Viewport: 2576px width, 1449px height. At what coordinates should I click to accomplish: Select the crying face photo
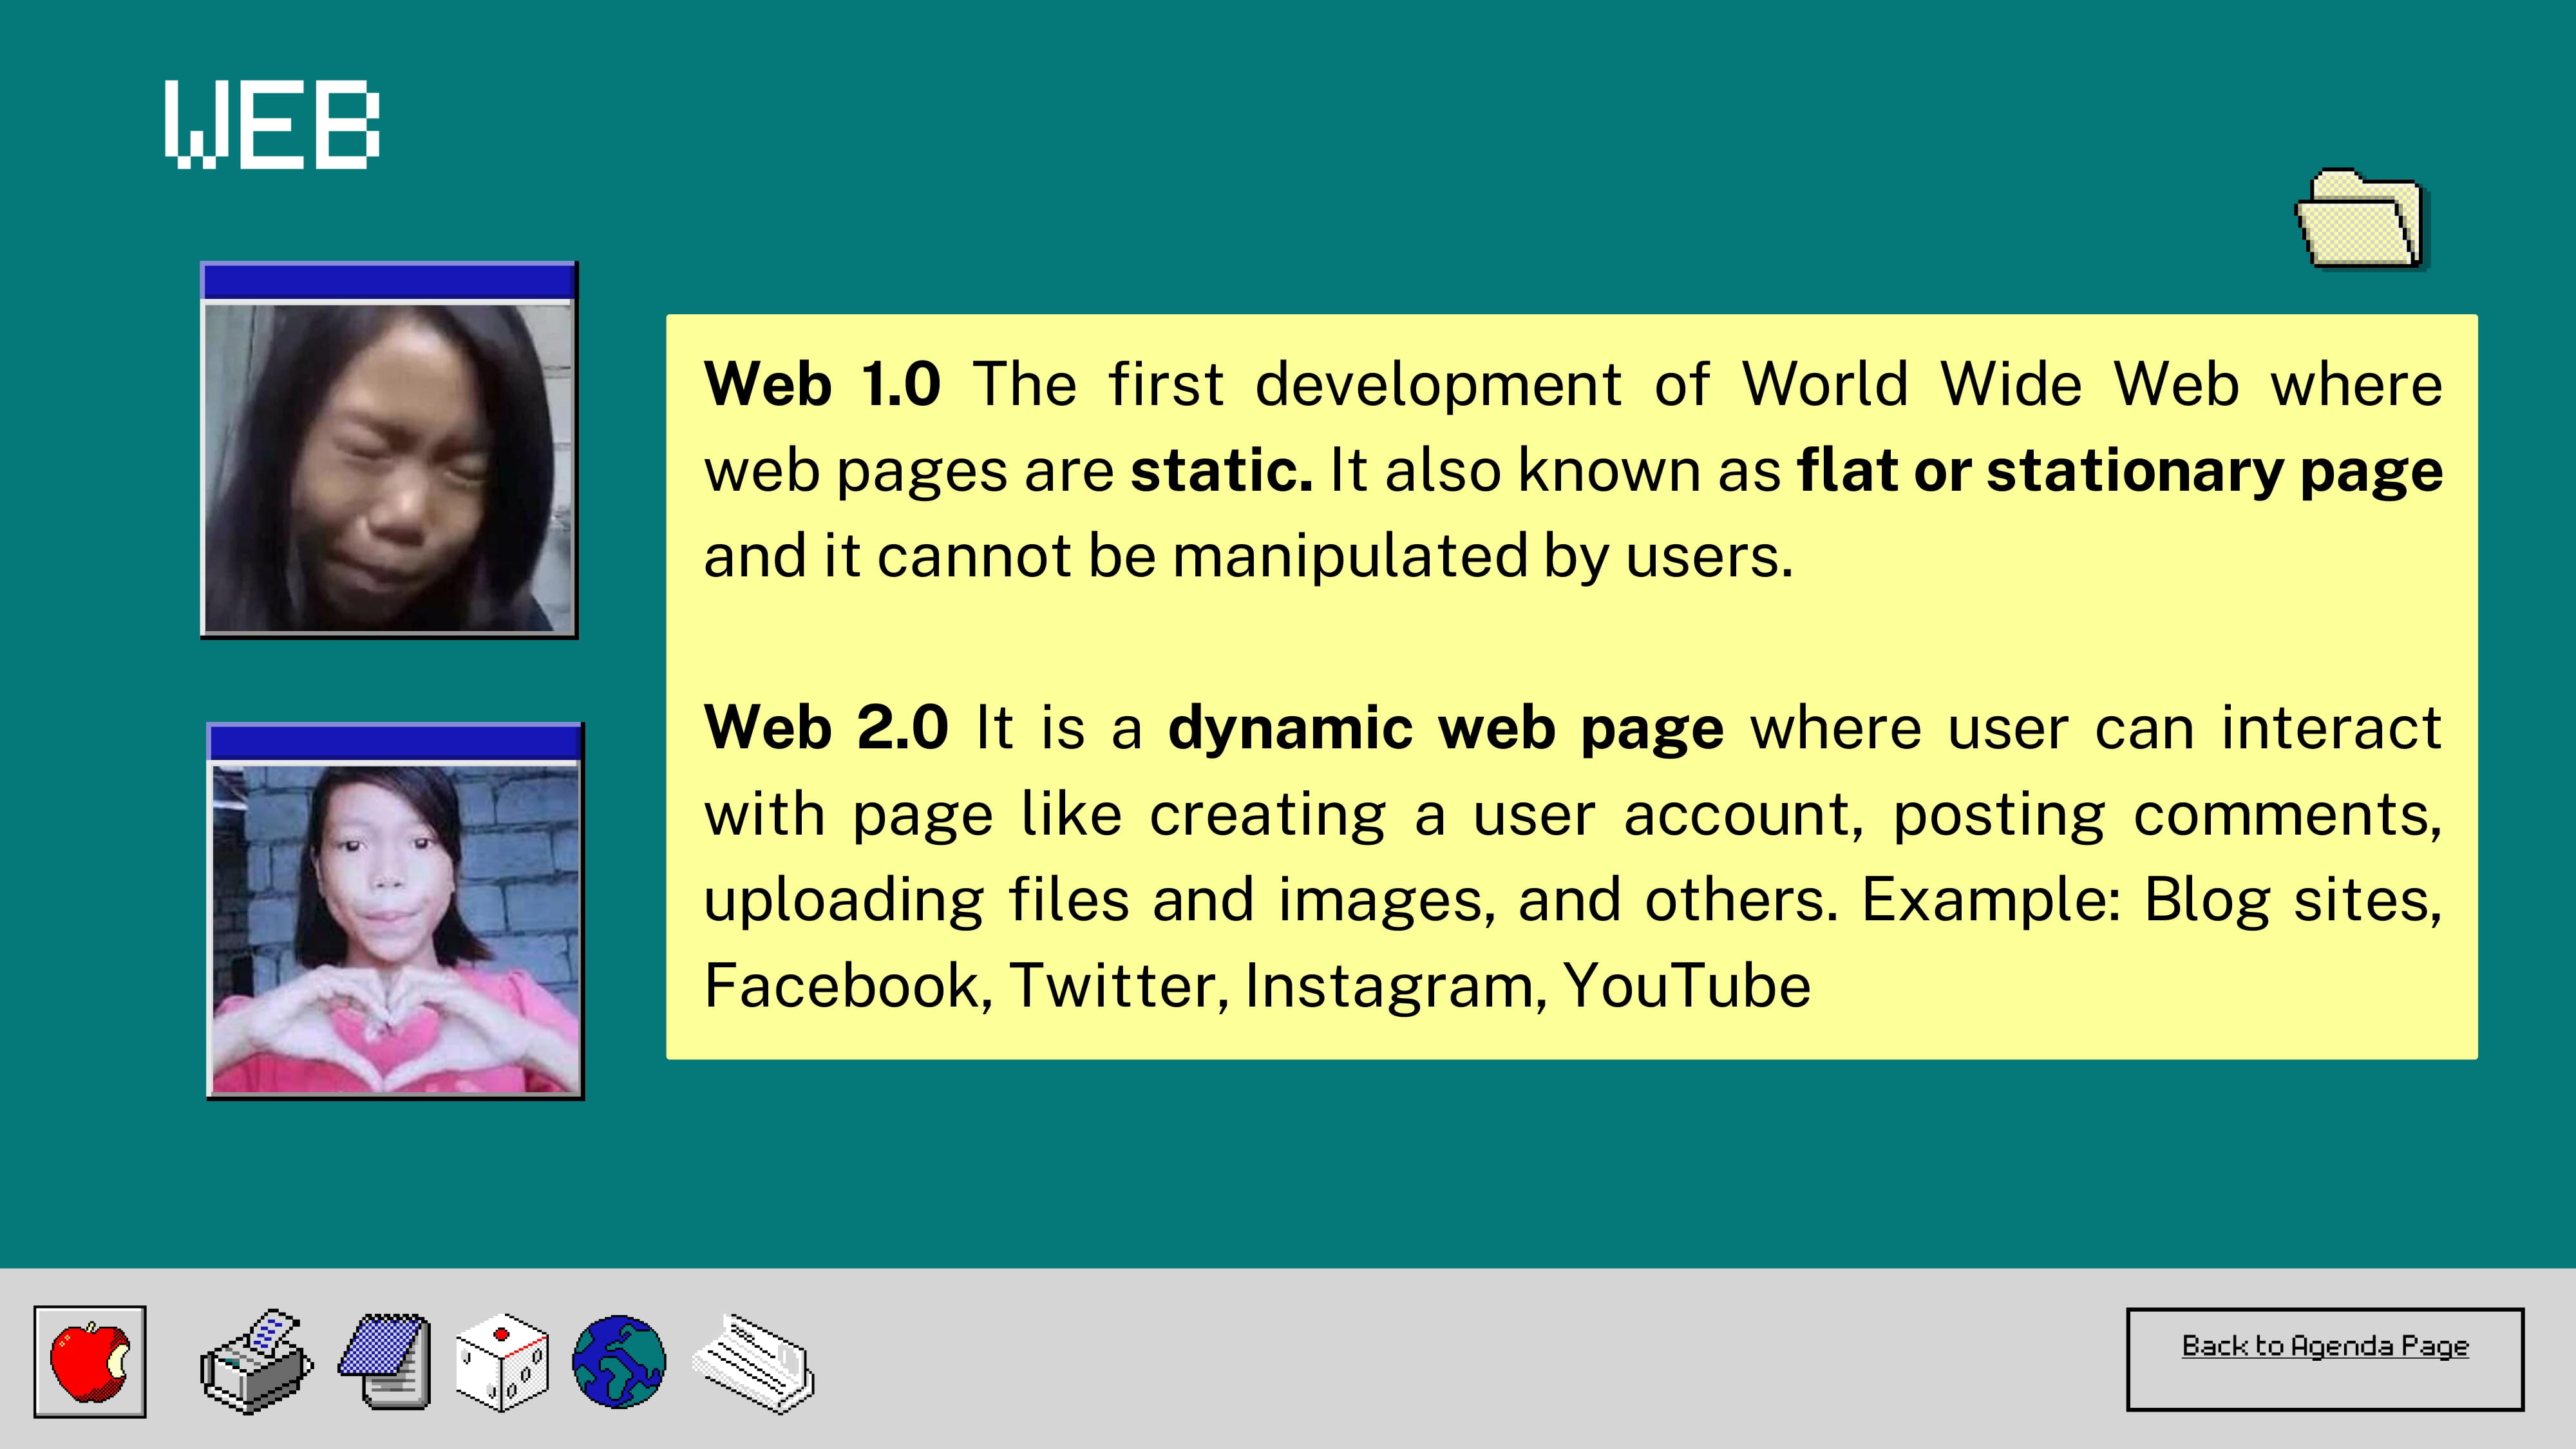click(x=388, y=467)
